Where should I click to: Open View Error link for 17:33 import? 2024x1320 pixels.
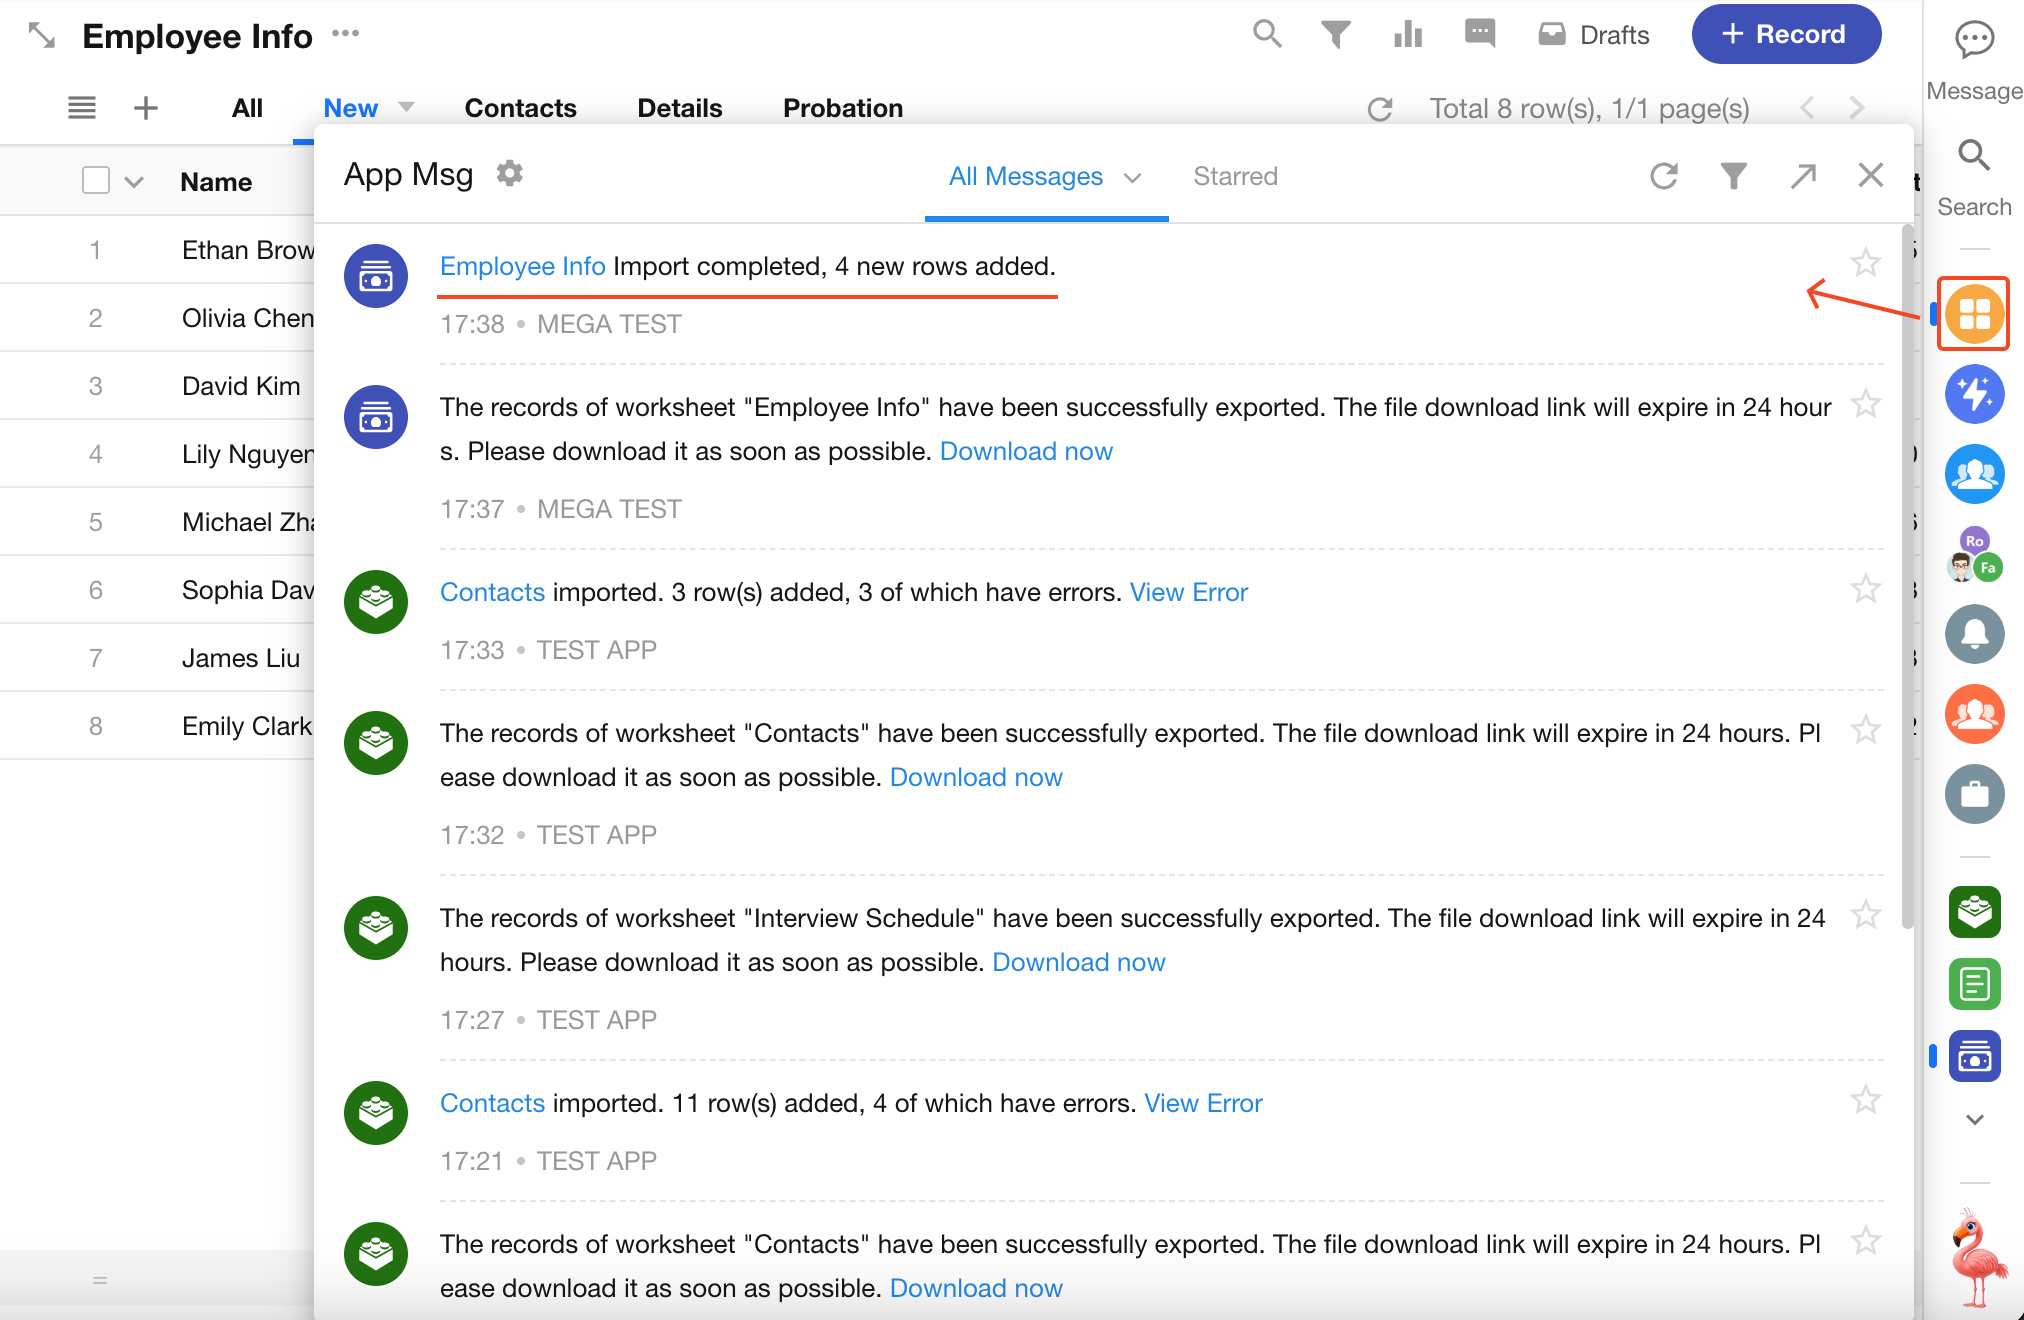click(1189, 592)
